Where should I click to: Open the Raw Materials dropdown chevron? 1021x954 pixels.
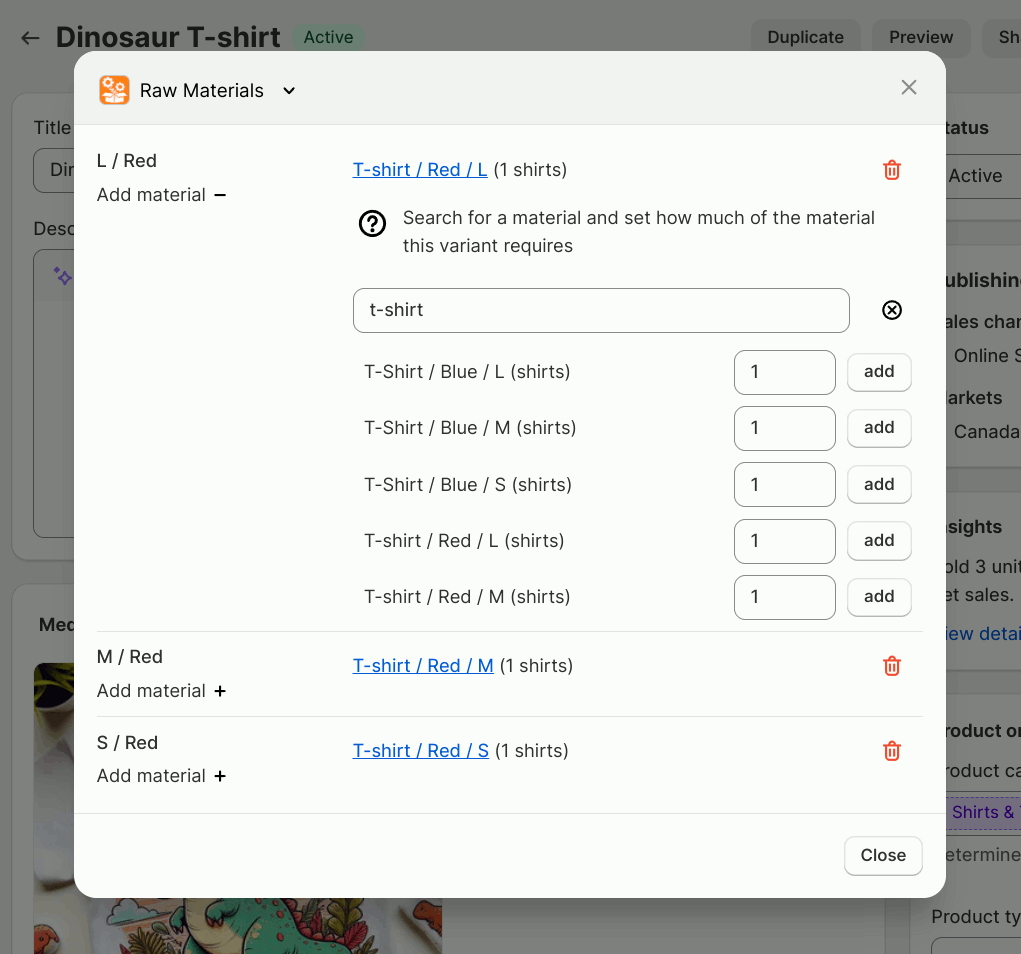(x=289, y=91)
